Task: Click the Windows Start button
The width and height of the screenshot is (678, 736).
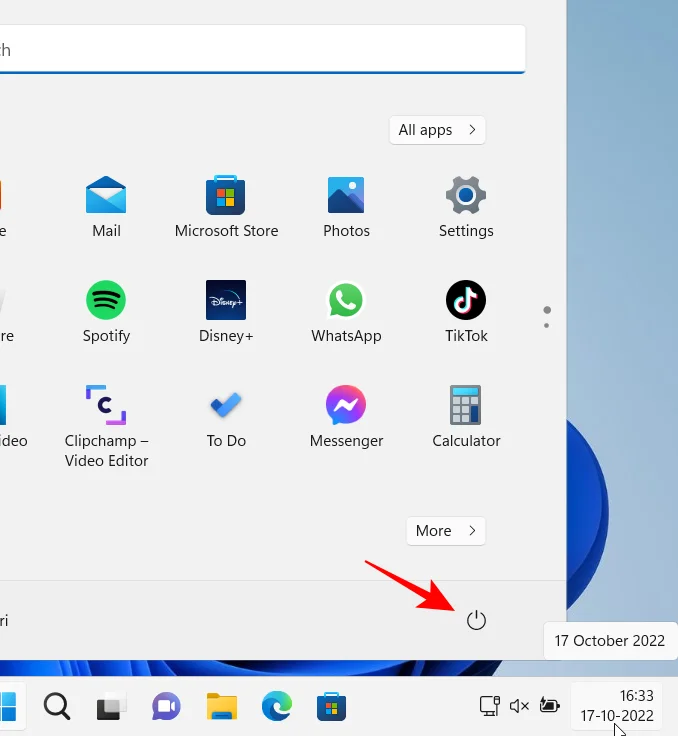Action: click(8, 706)
